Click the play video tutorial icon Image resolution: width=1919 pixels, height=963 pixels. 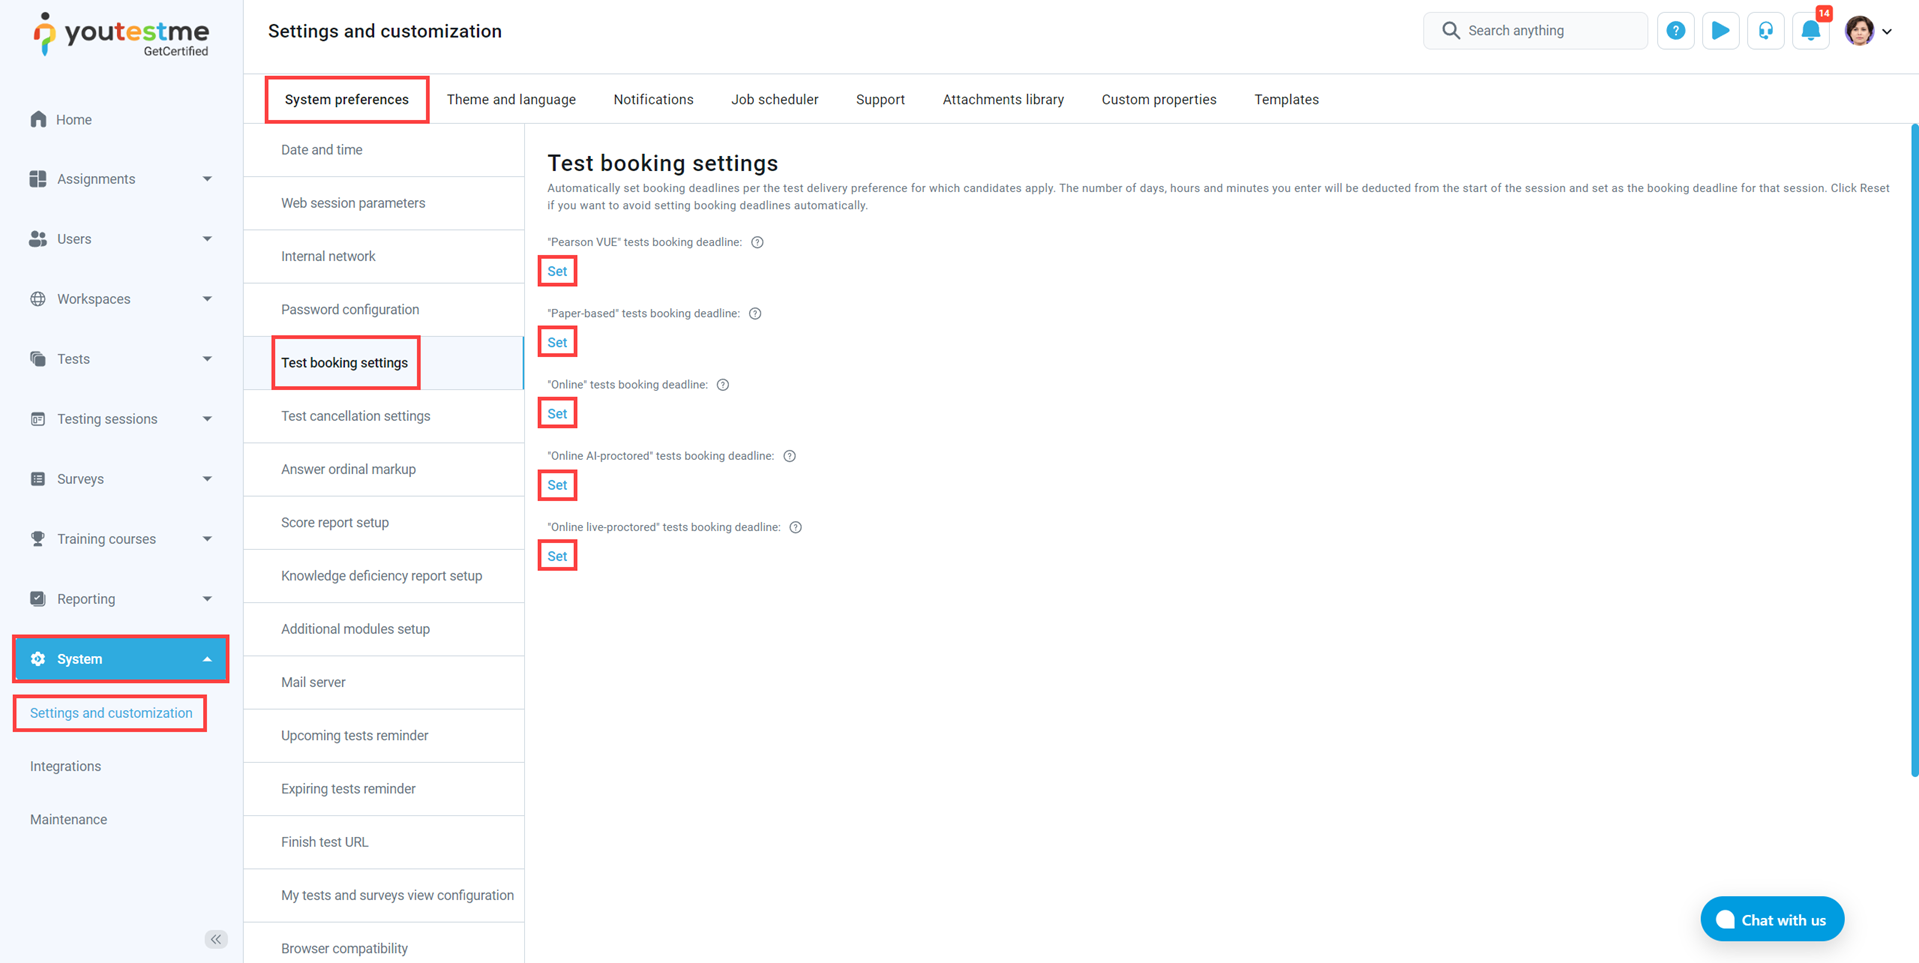(1720, 31)
